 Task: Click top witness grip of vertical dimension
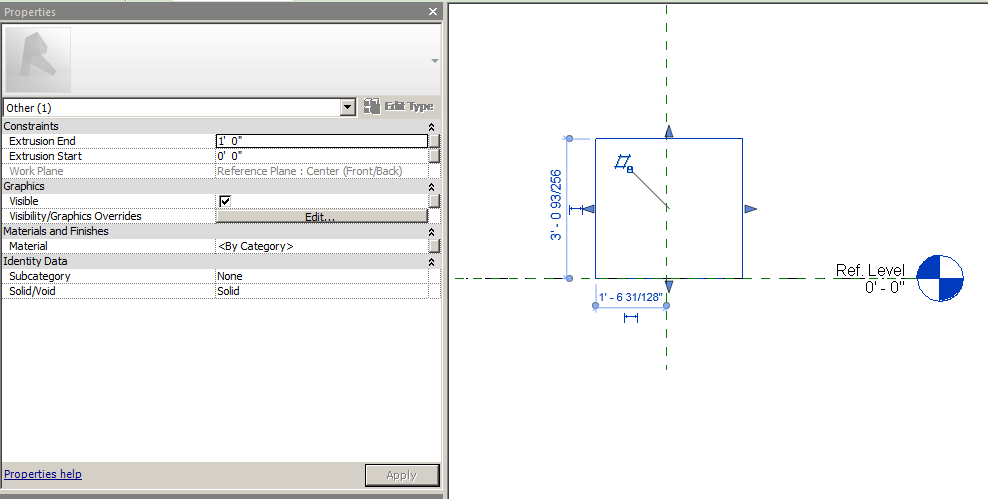[x=569, y=138]
